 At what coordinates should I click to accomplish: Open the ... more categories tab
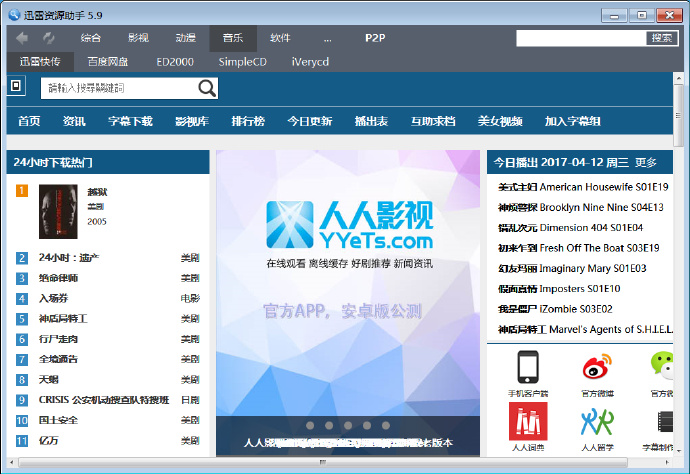pos(327,38)
